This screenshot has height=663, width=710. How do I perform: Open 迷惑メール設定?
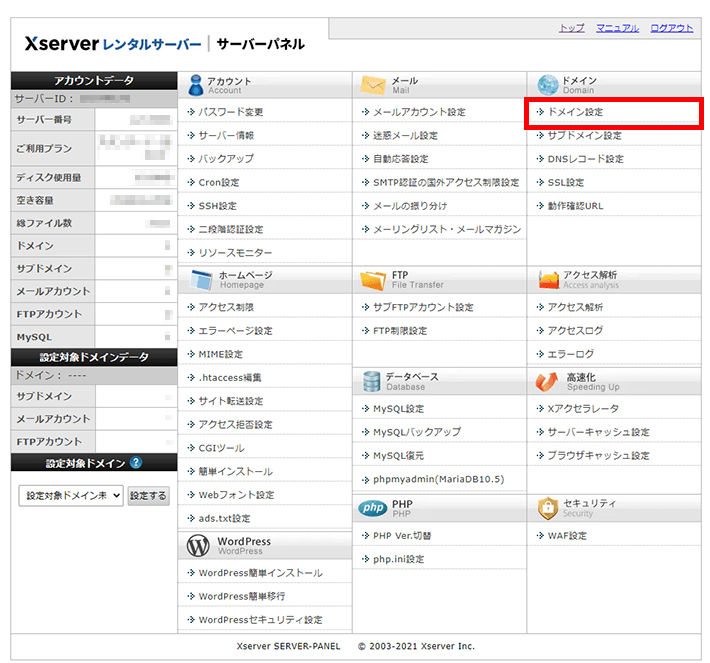coord(405,135)
